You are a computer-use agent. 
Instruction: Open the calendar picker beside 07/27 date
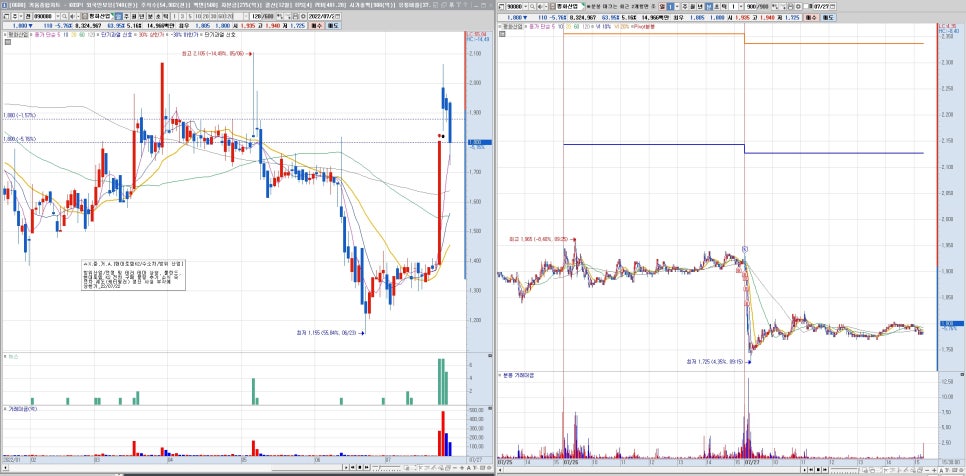pos(833,6)
